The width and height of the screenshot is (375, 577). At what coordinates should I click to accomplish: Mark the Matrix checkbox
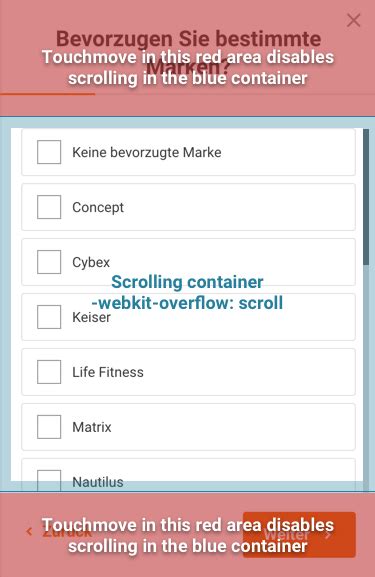pos(49,427)
